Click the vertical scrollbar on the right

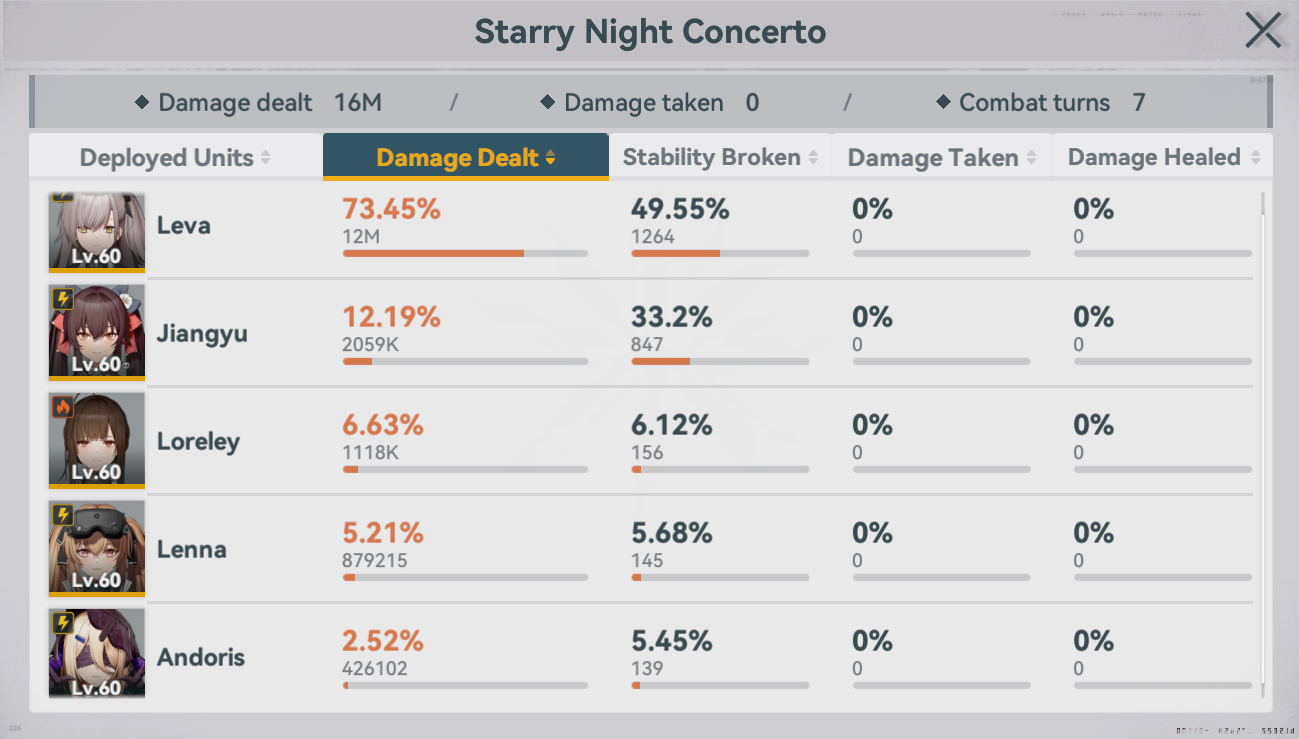pos(1263,445)
